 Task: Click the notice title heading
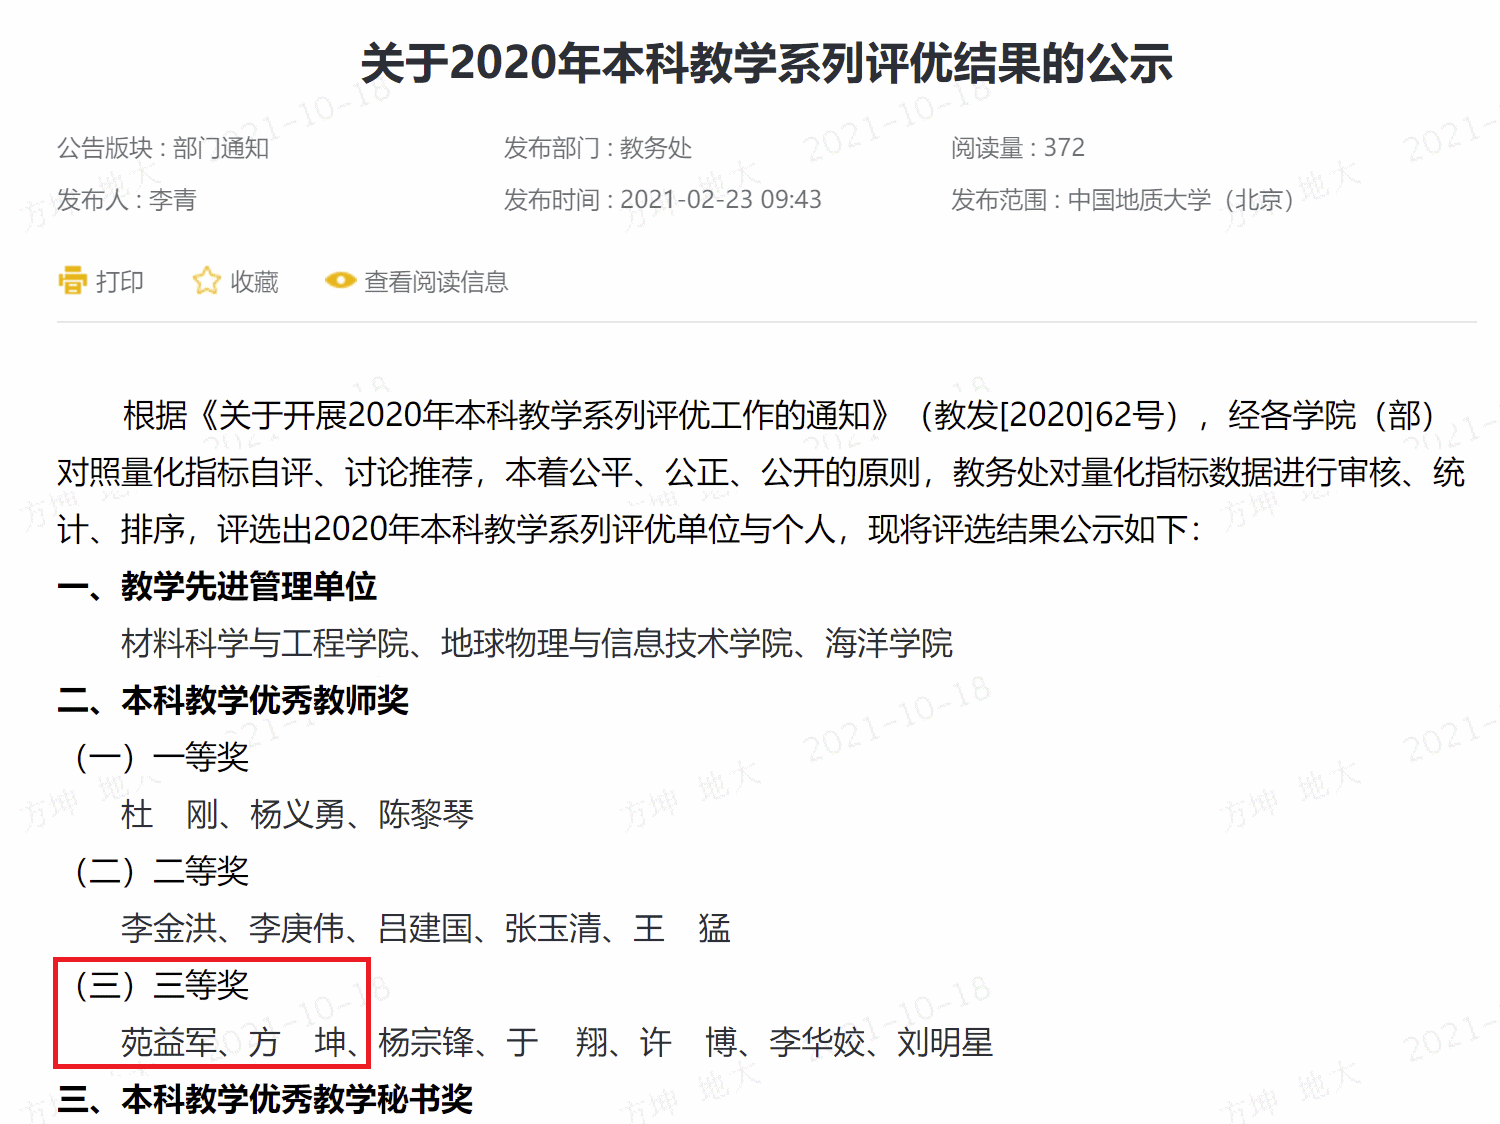coord(766,63)
